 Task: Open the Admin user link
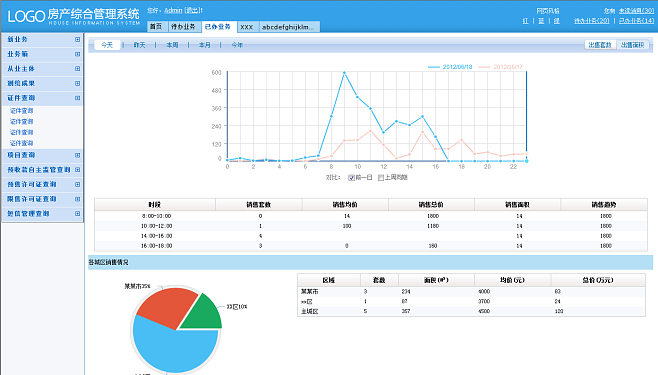point(173,10)
